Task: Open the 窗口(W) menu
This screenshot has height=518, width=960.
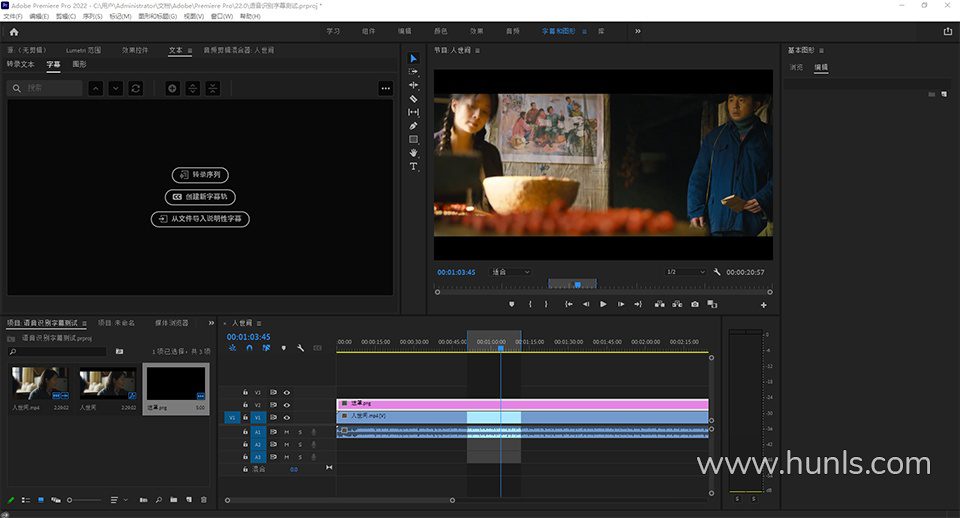Action: 222,17
